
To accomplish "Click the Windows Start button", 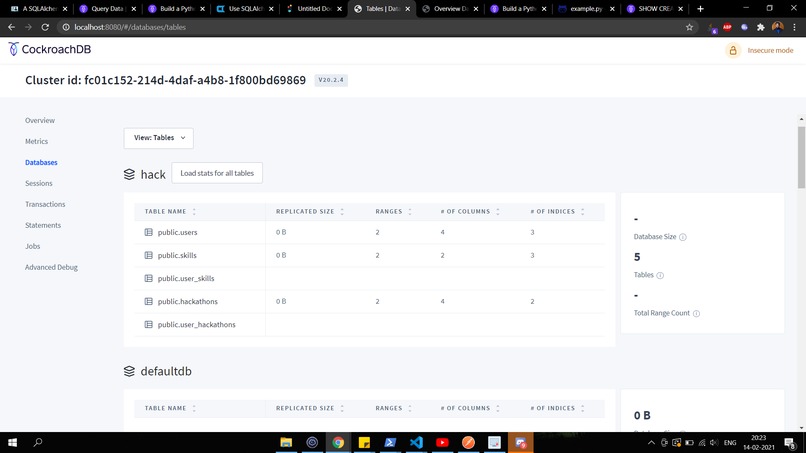I will (12, 442).
